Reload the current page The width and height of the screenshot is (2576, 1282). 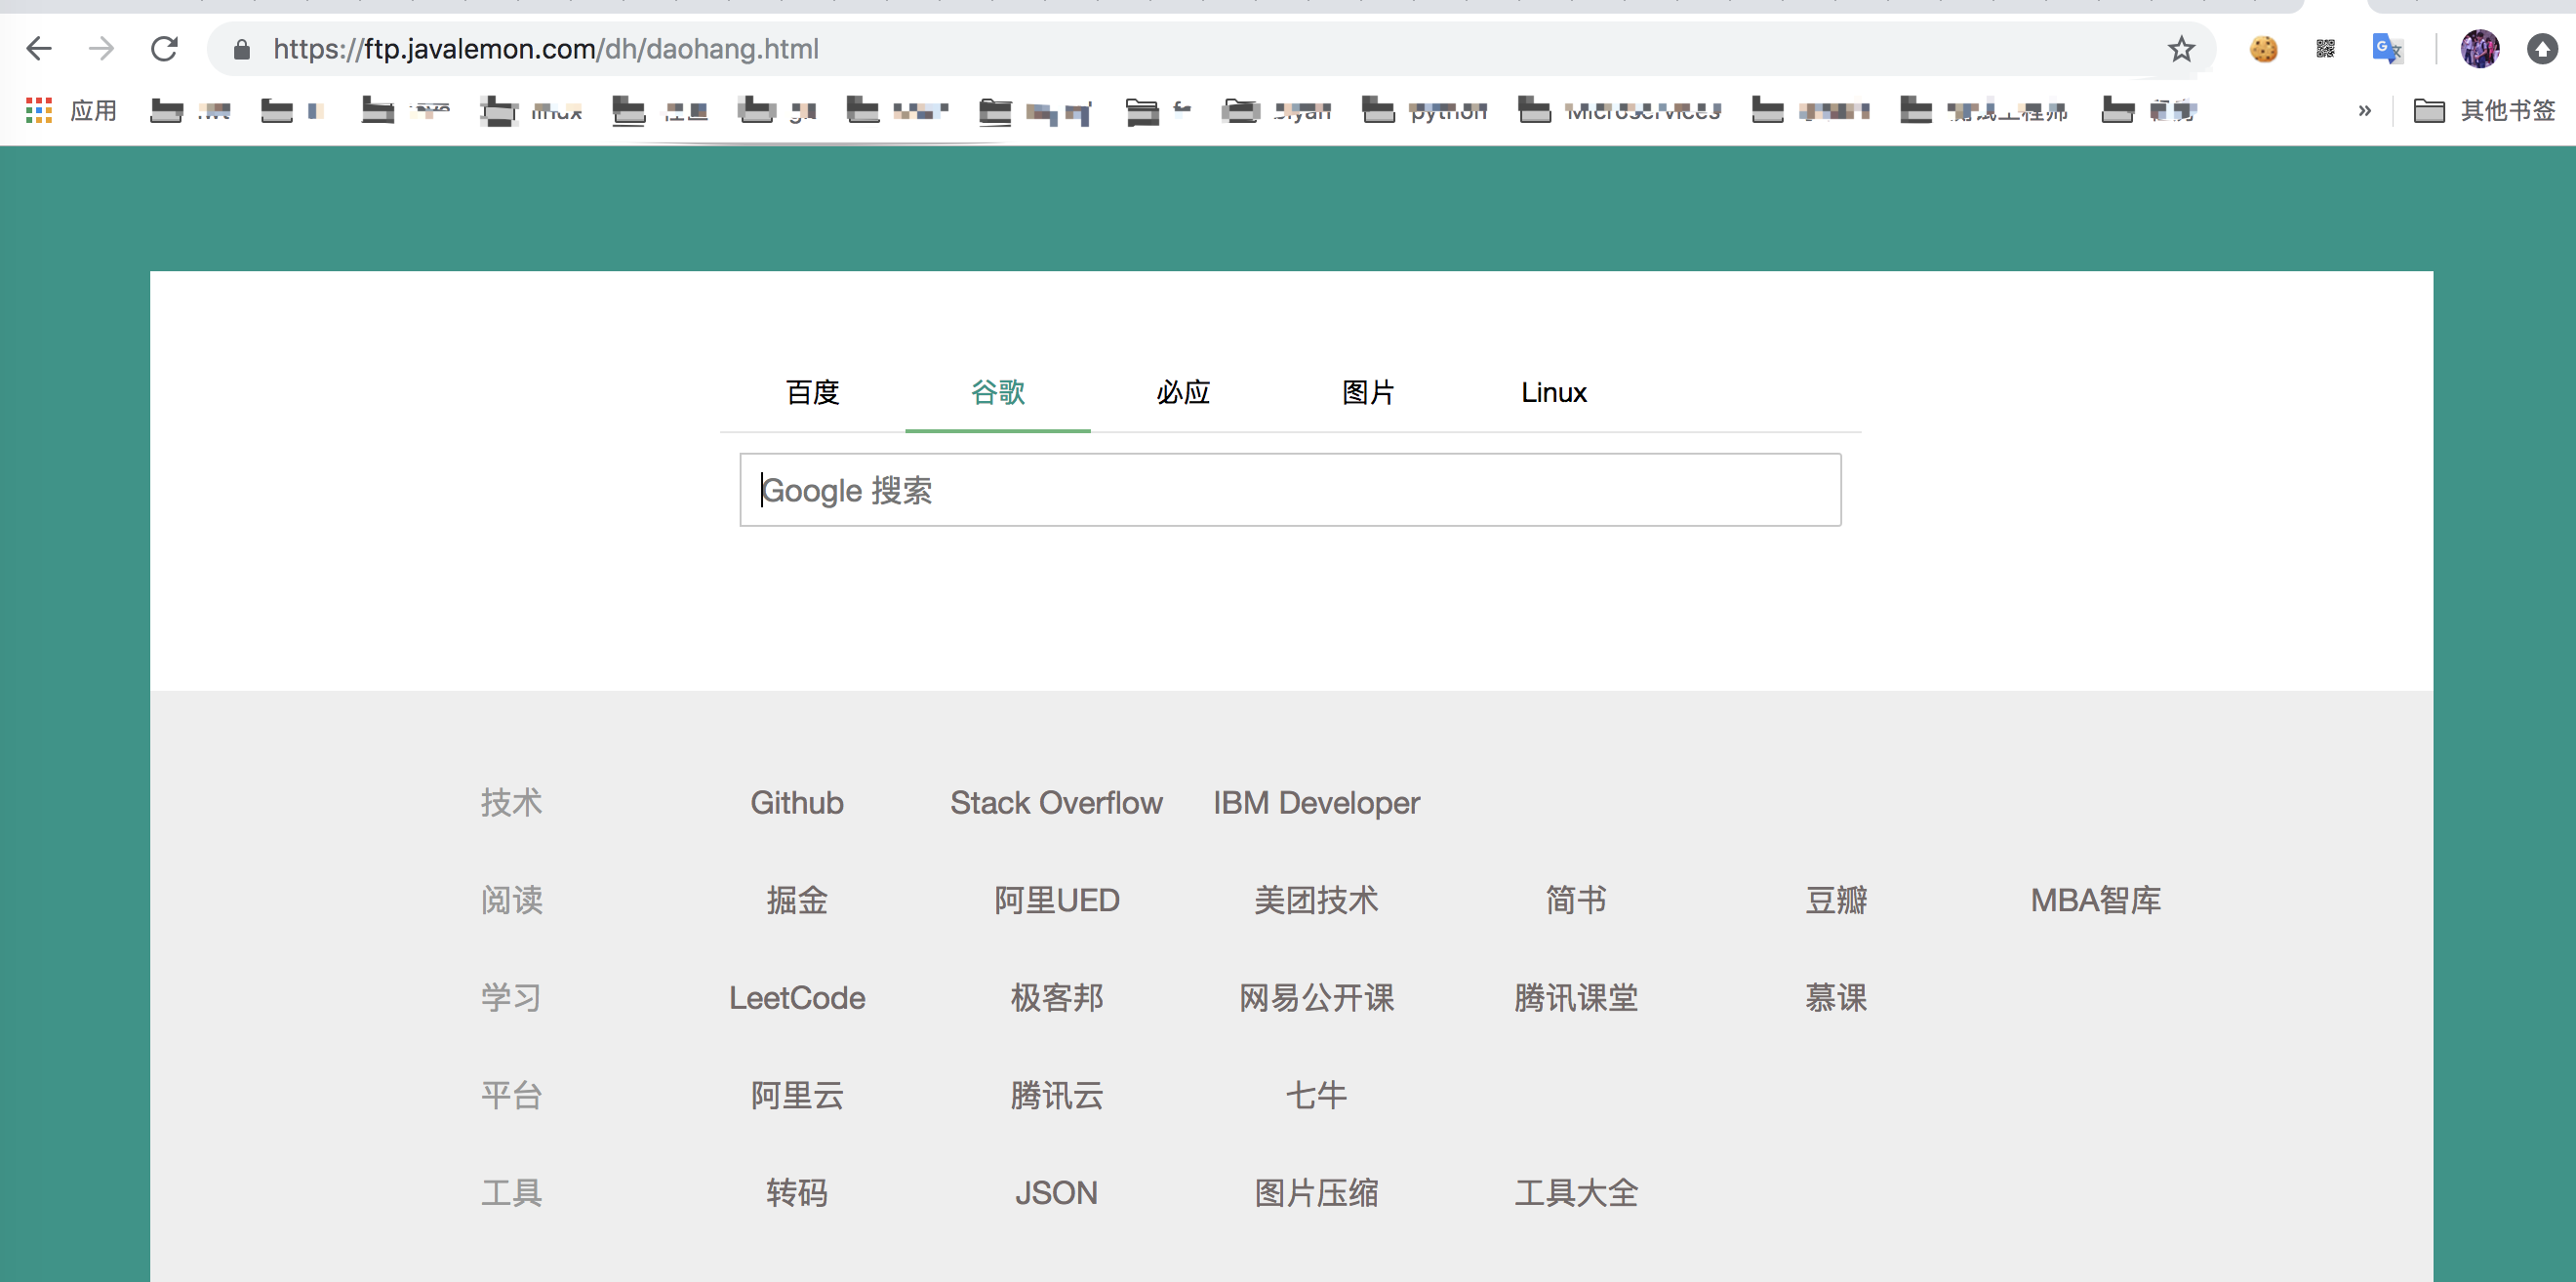tap(164, 48)
